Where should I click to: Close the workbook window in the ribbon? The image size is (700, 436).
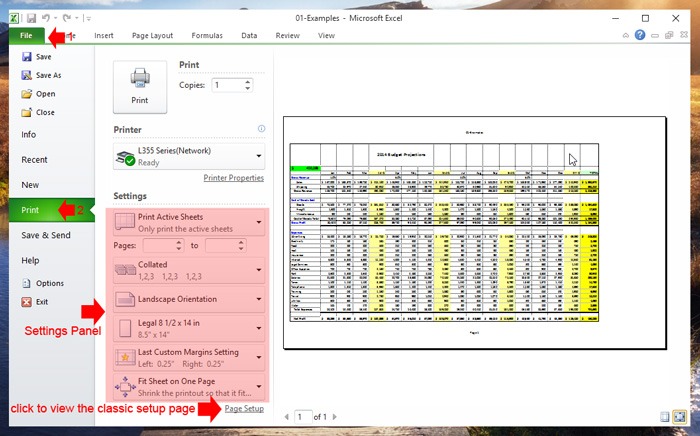pos(684,34)
